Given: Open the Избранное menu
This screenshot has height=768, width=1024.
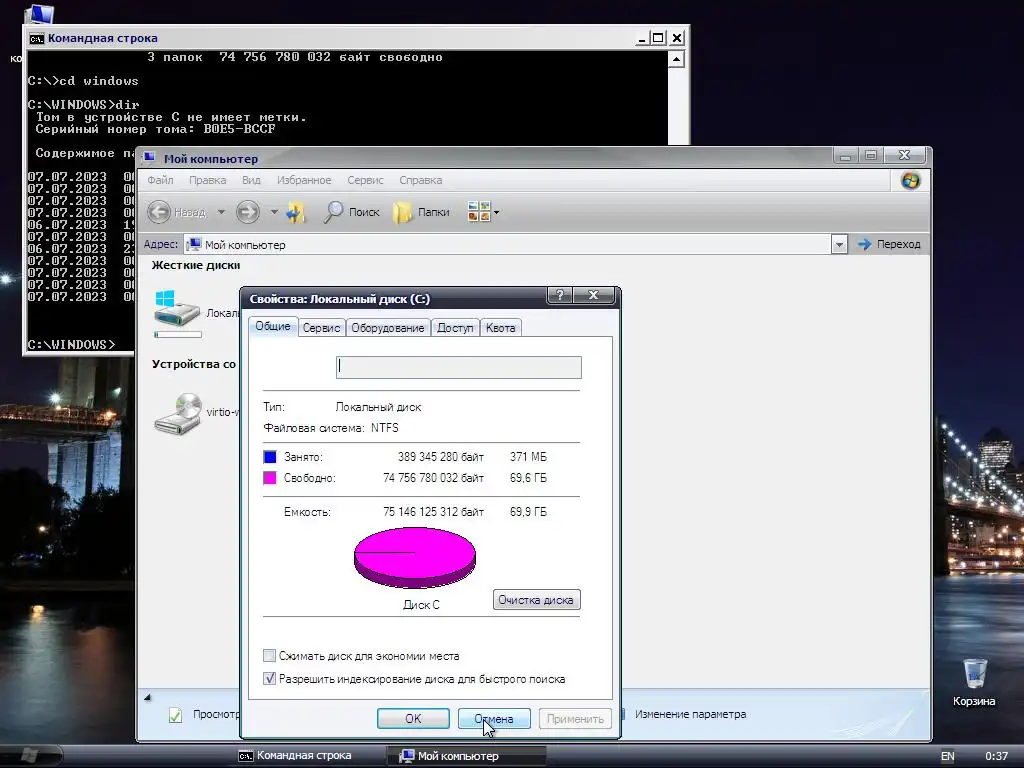Looking at the screenshot, I should tap(304, 180).
